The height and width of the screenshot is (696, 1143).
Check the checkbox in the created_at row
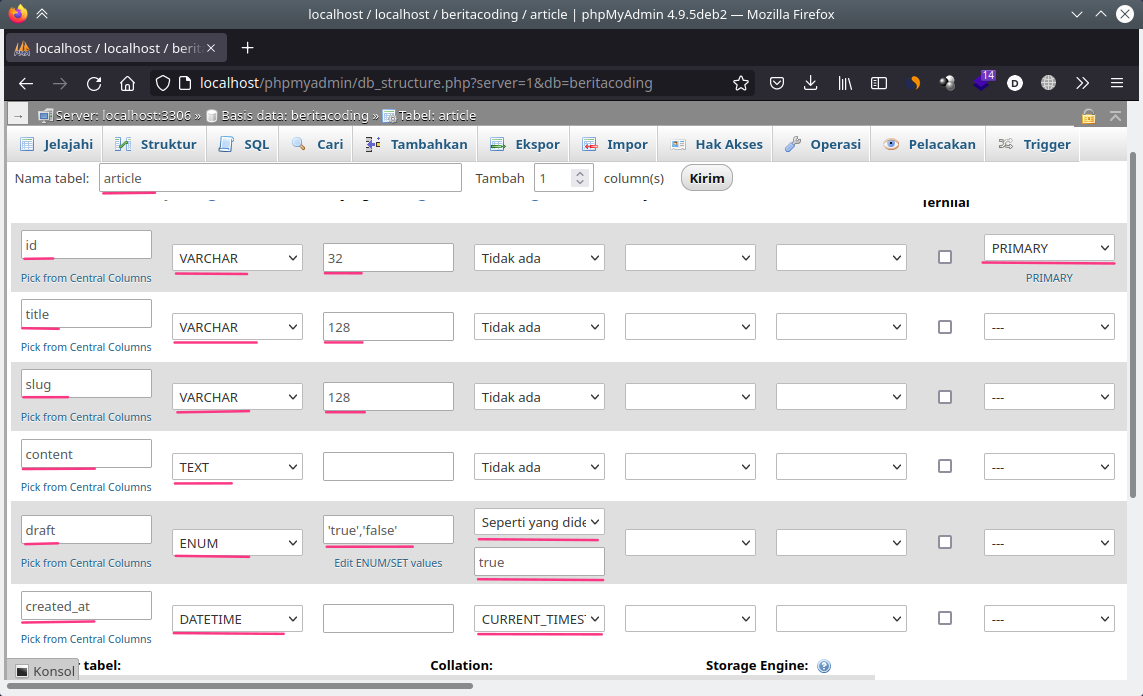[x=944, y=618]
